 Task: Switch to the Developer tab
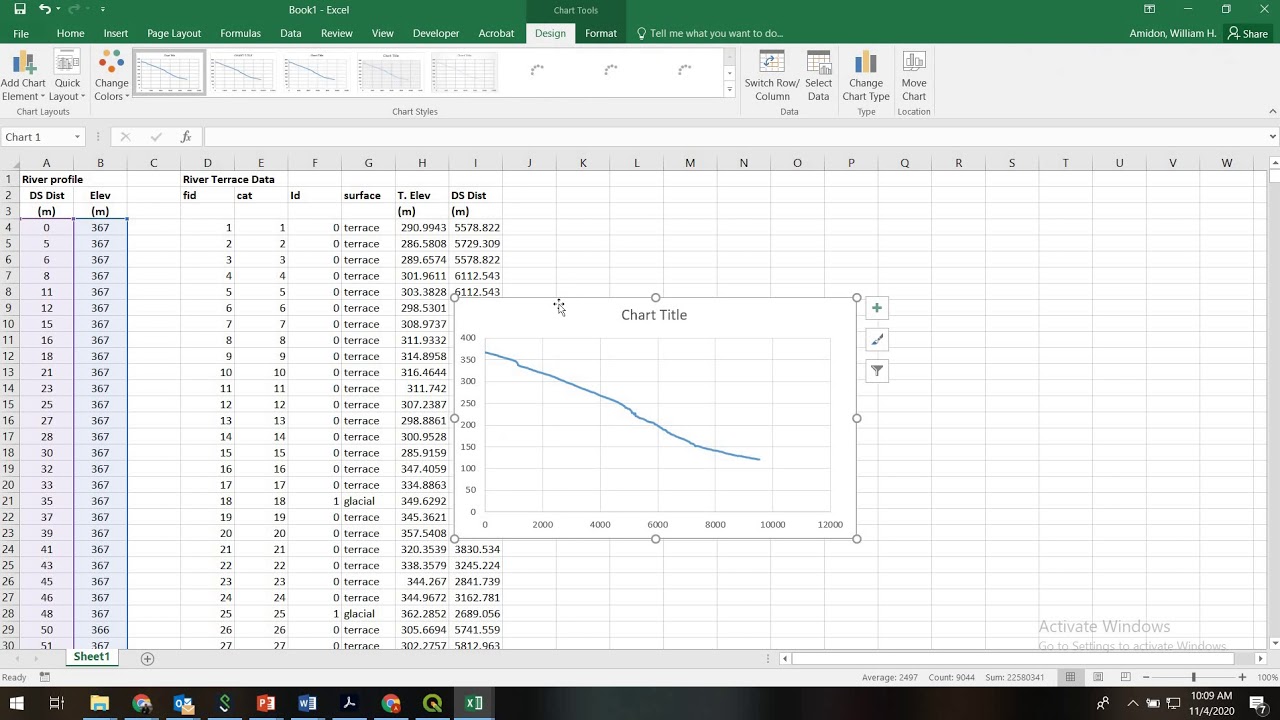pyautogui.click(x=436, y=33)
